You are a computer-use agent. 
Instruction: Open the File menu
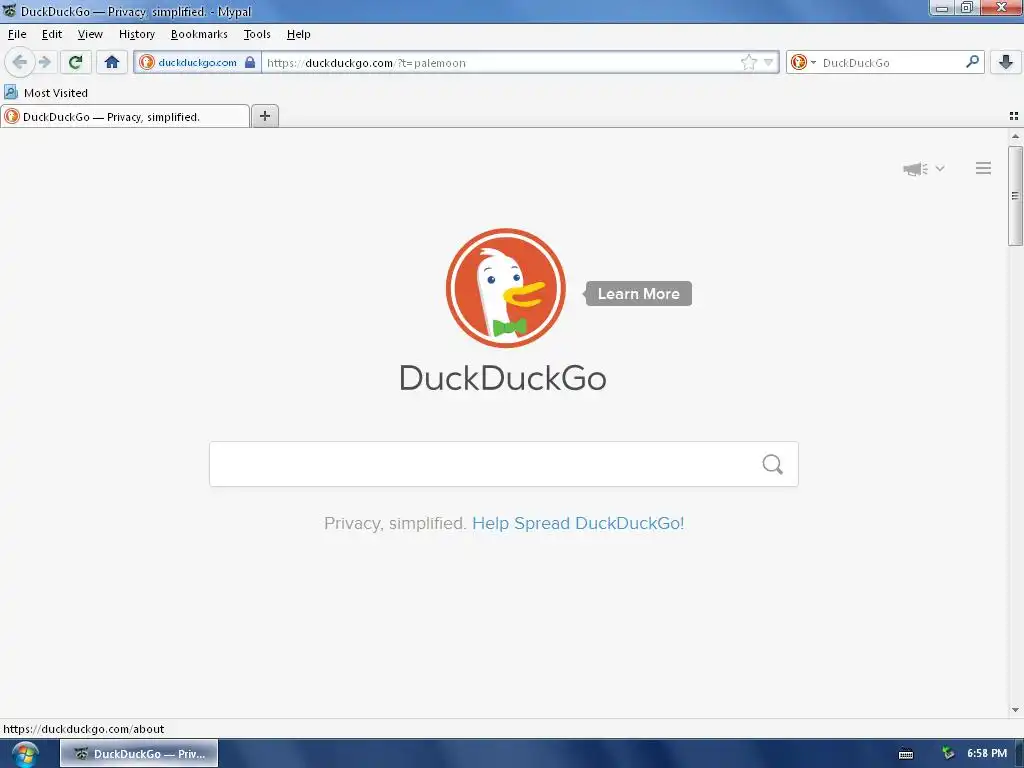(x=17, y=34)
